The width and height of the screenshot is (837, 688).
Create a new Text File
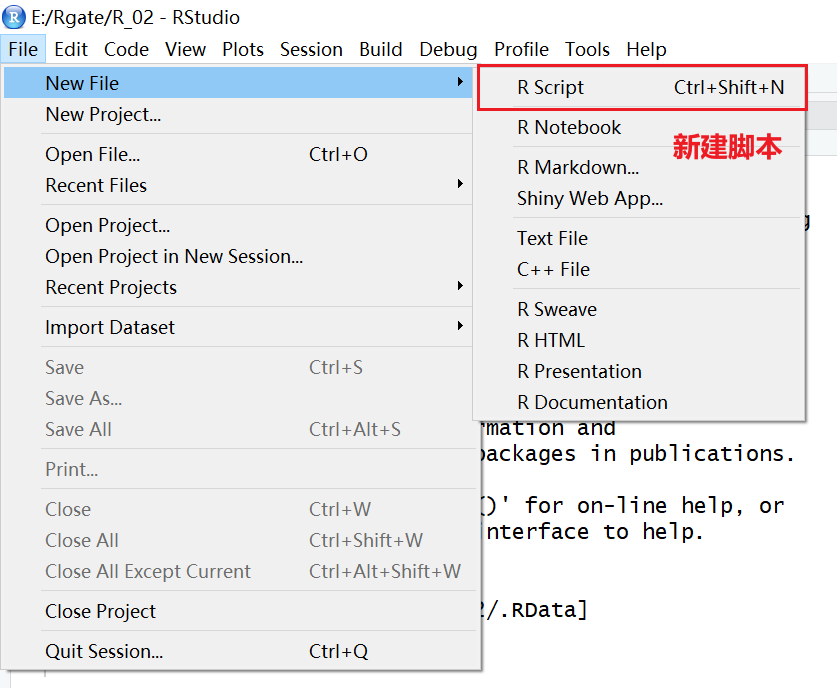(552, 238)
